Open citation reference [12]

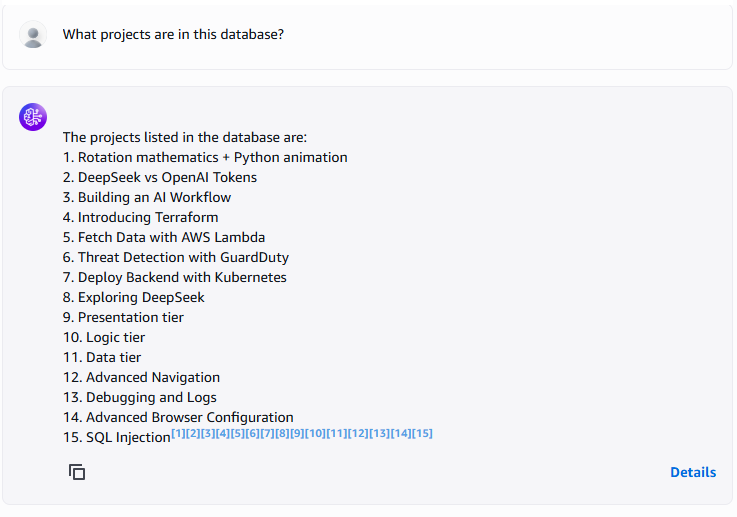[358, 433]
